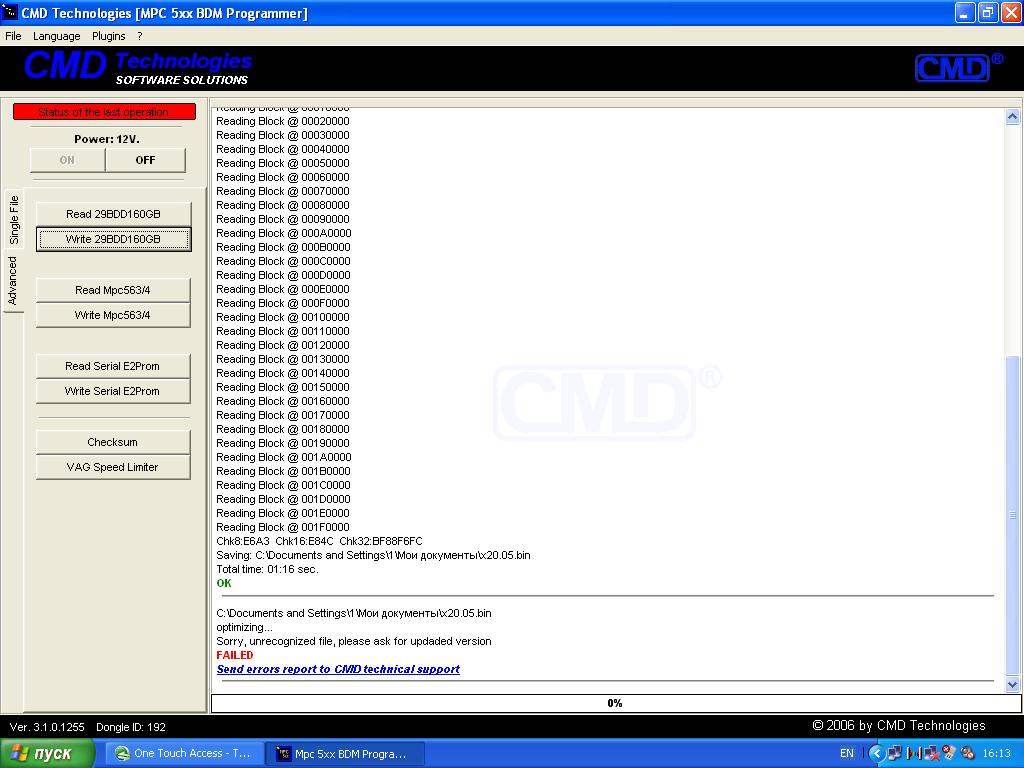Click the first network connection tray icon
Image resolution: width=1024 pixels, height=768 pixels.
pos(894,753)
